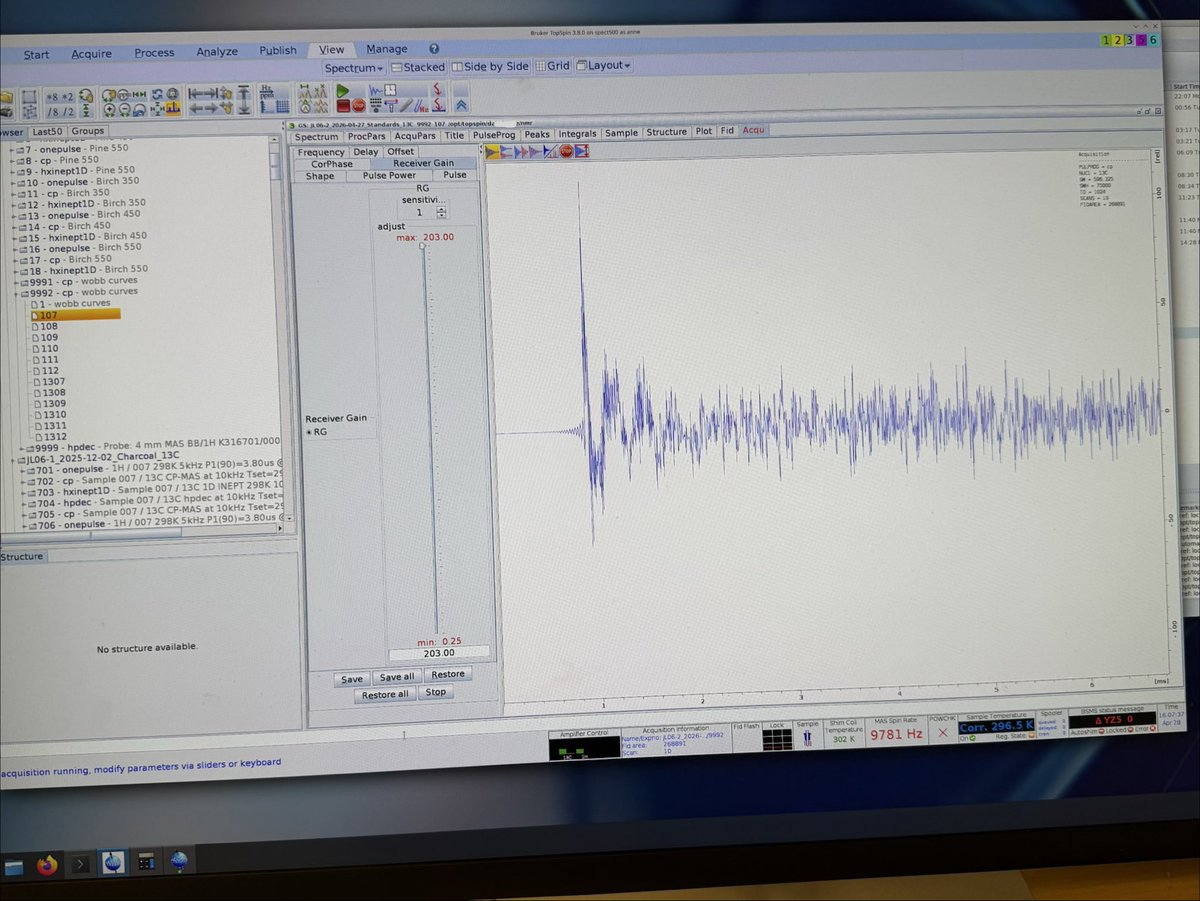Open the Process menu
Image resolution: width=1200 pixels, height=901 pixels.
[x=154, y=52]
